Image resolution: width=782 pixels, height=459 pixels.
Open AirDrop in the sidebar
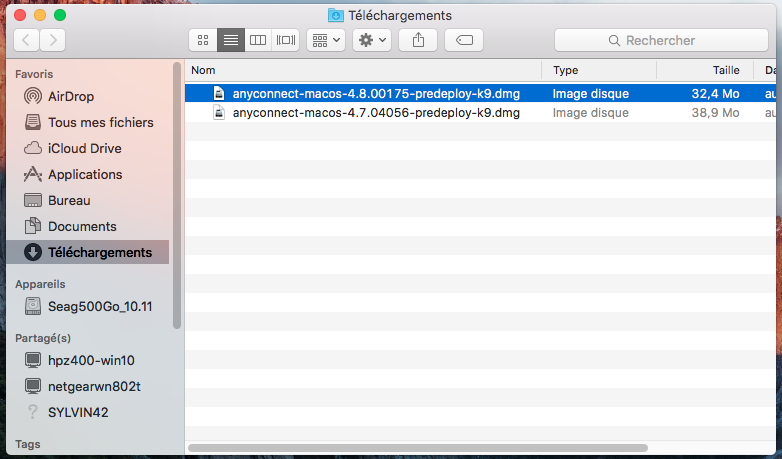(70, 96)
